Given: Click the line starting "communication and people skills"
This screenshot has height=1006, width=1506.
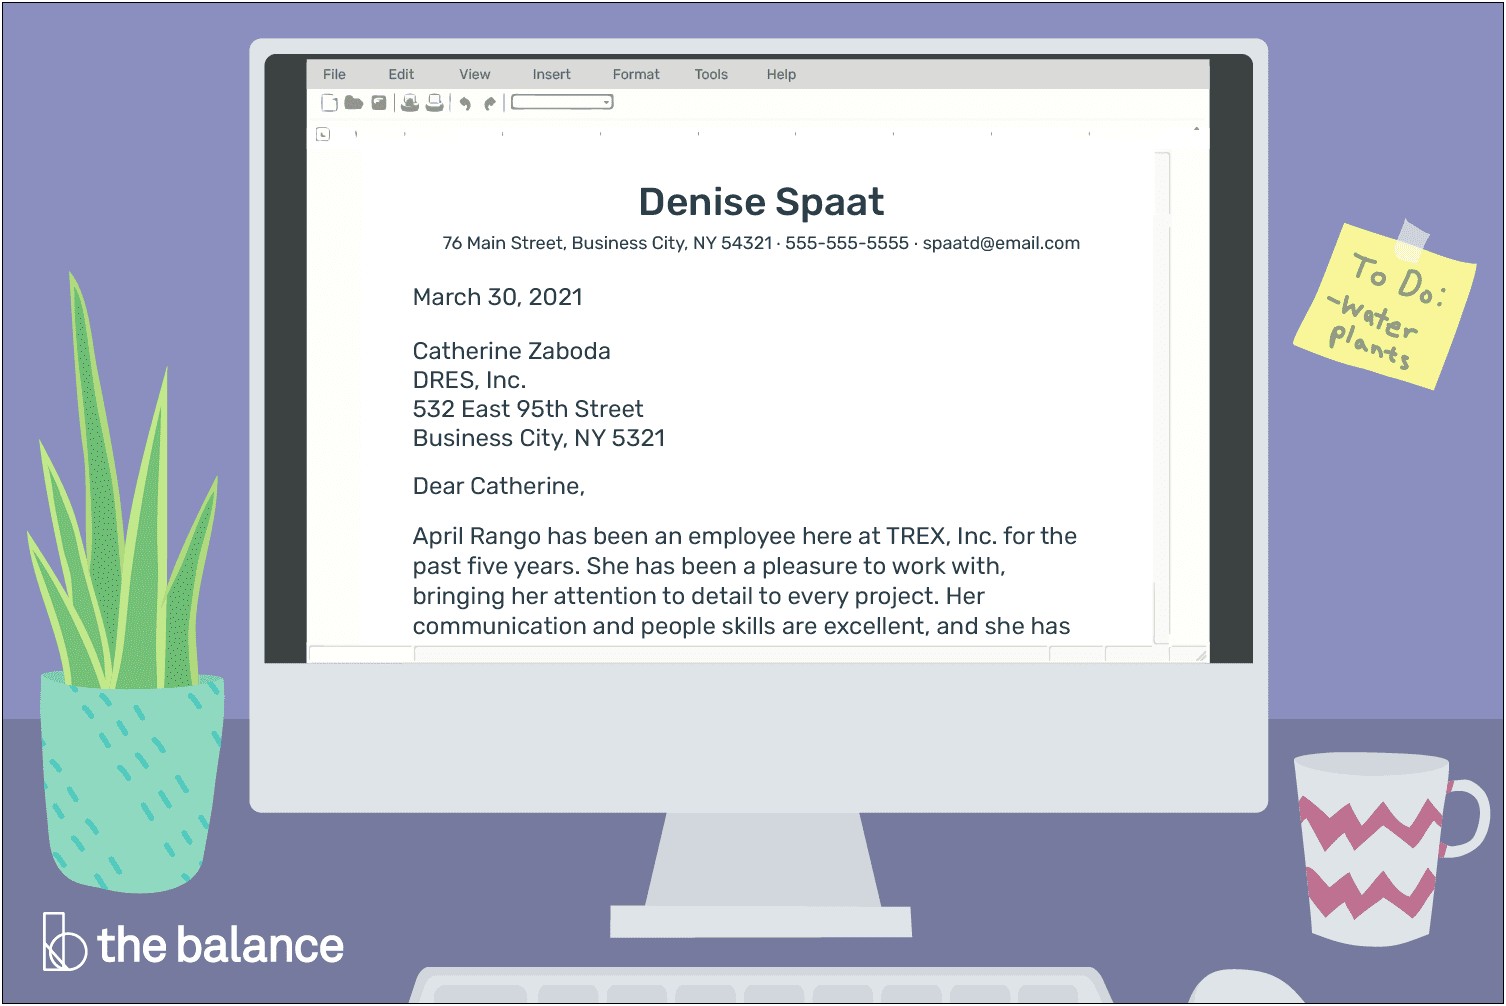Looking at the screenshot, I should (x=741, y=626).
